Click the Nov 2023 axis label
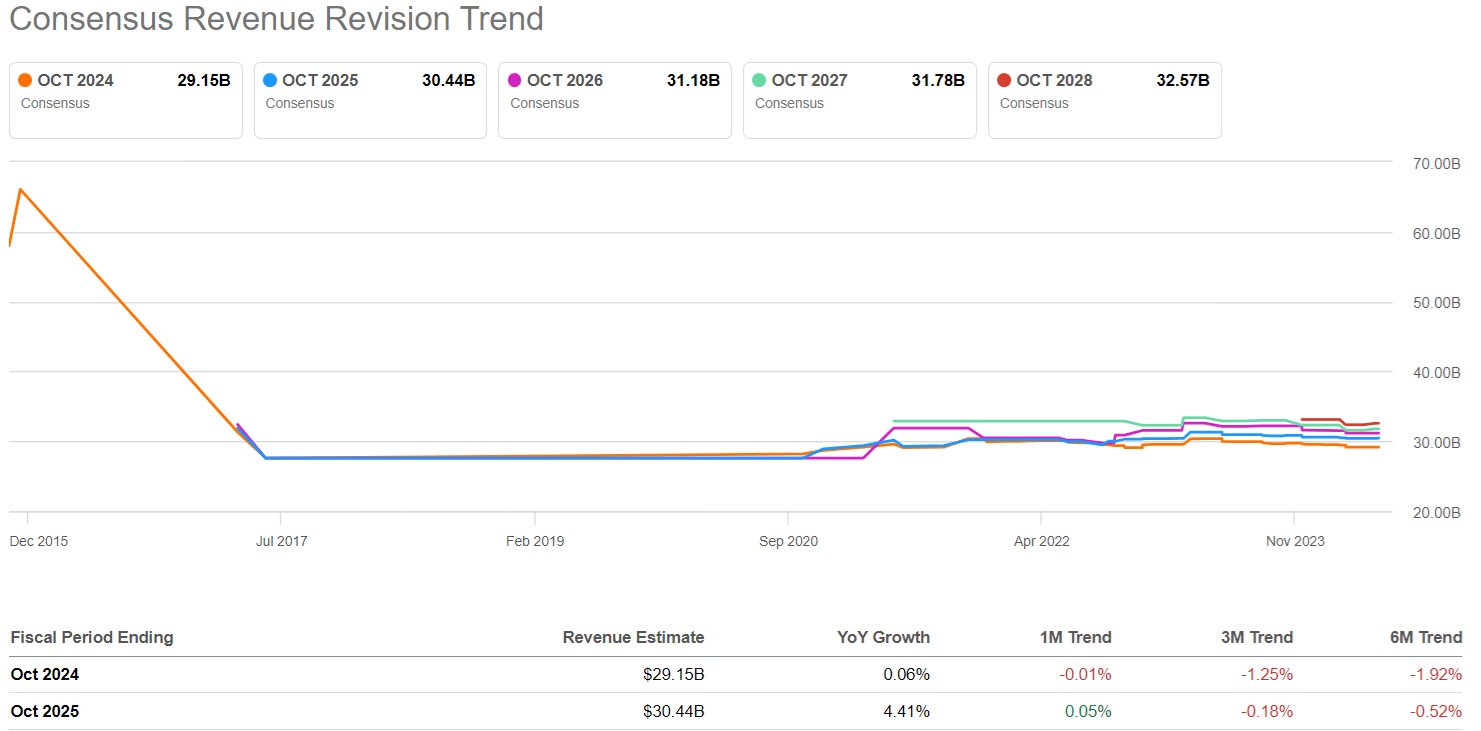 point(1294,541)
